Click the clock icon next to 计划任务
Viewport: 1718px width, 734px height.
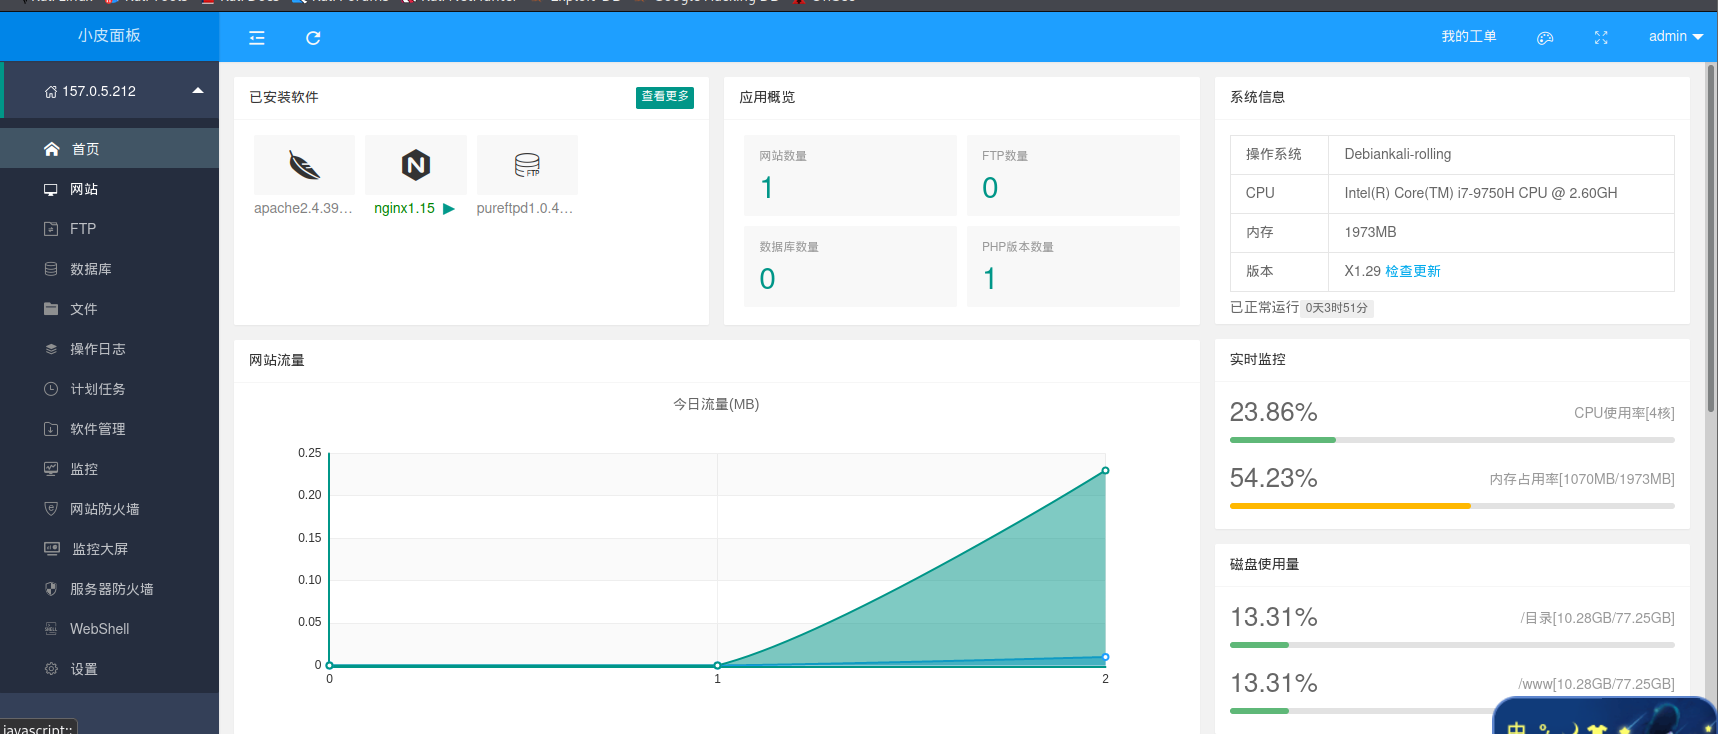[x=51, y=389]
